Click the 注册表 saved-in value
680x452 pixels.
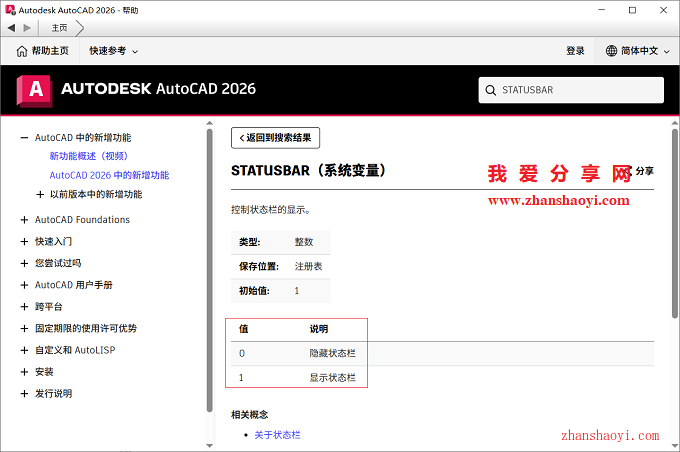coord(308,266)
